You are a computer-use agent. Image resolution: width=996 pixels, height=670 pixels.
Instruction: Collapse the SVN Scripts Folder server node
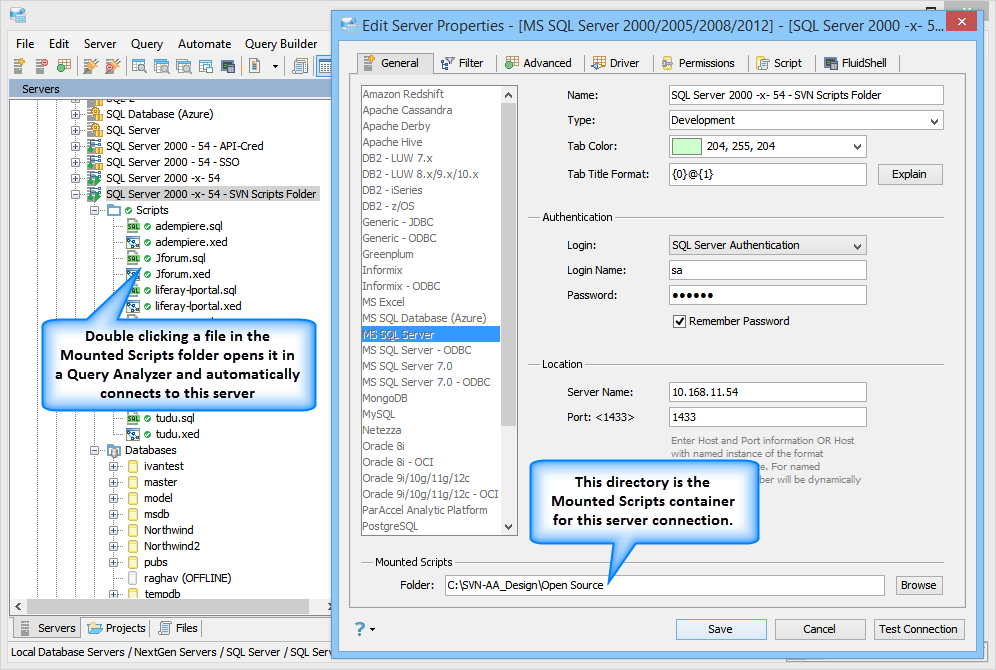pyautogui.click(x=76, y=194)
